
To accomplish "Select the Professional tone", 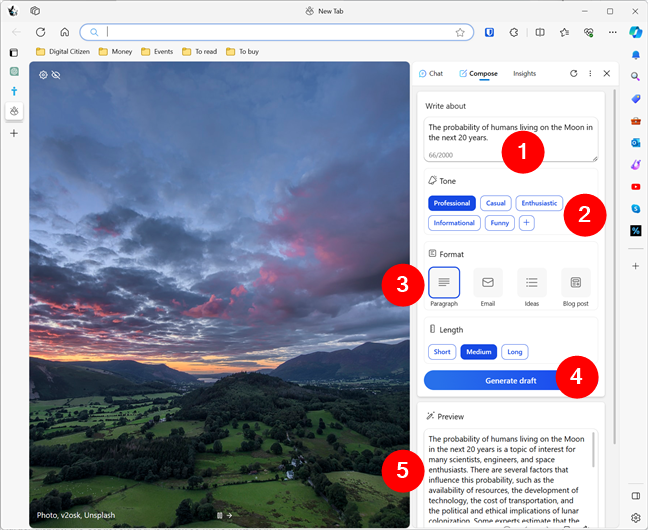I will [x=452, y=203].
